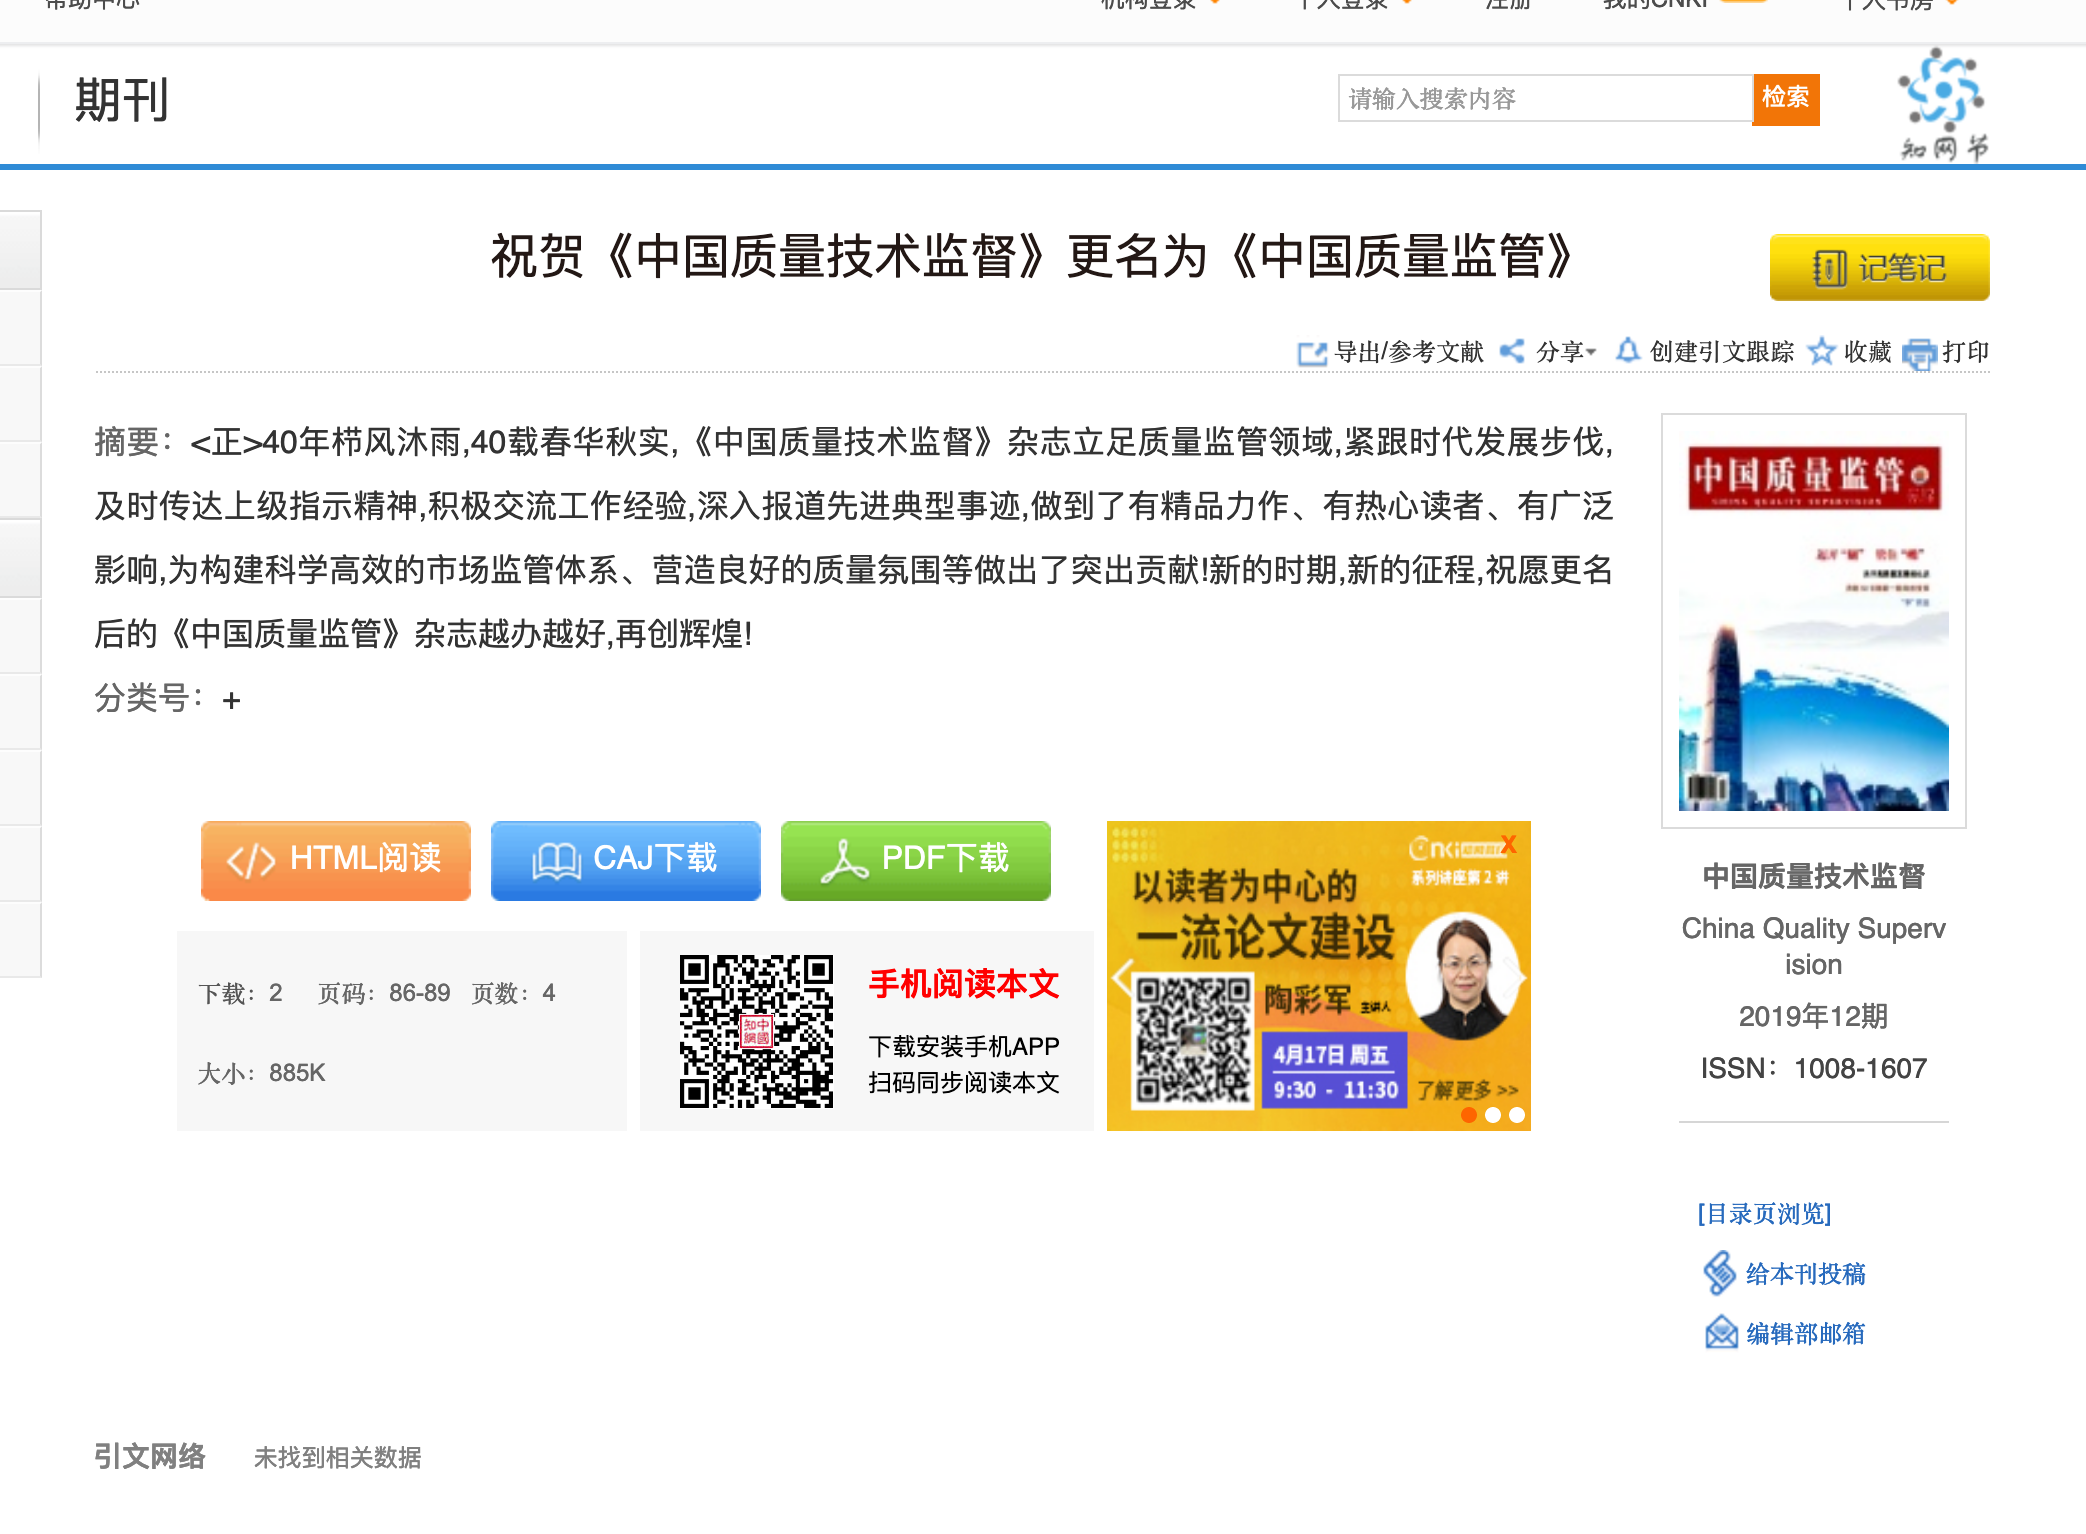Click the red 手机阅读本文 text
The image size is (2086, 1534).
click(964, 984)
